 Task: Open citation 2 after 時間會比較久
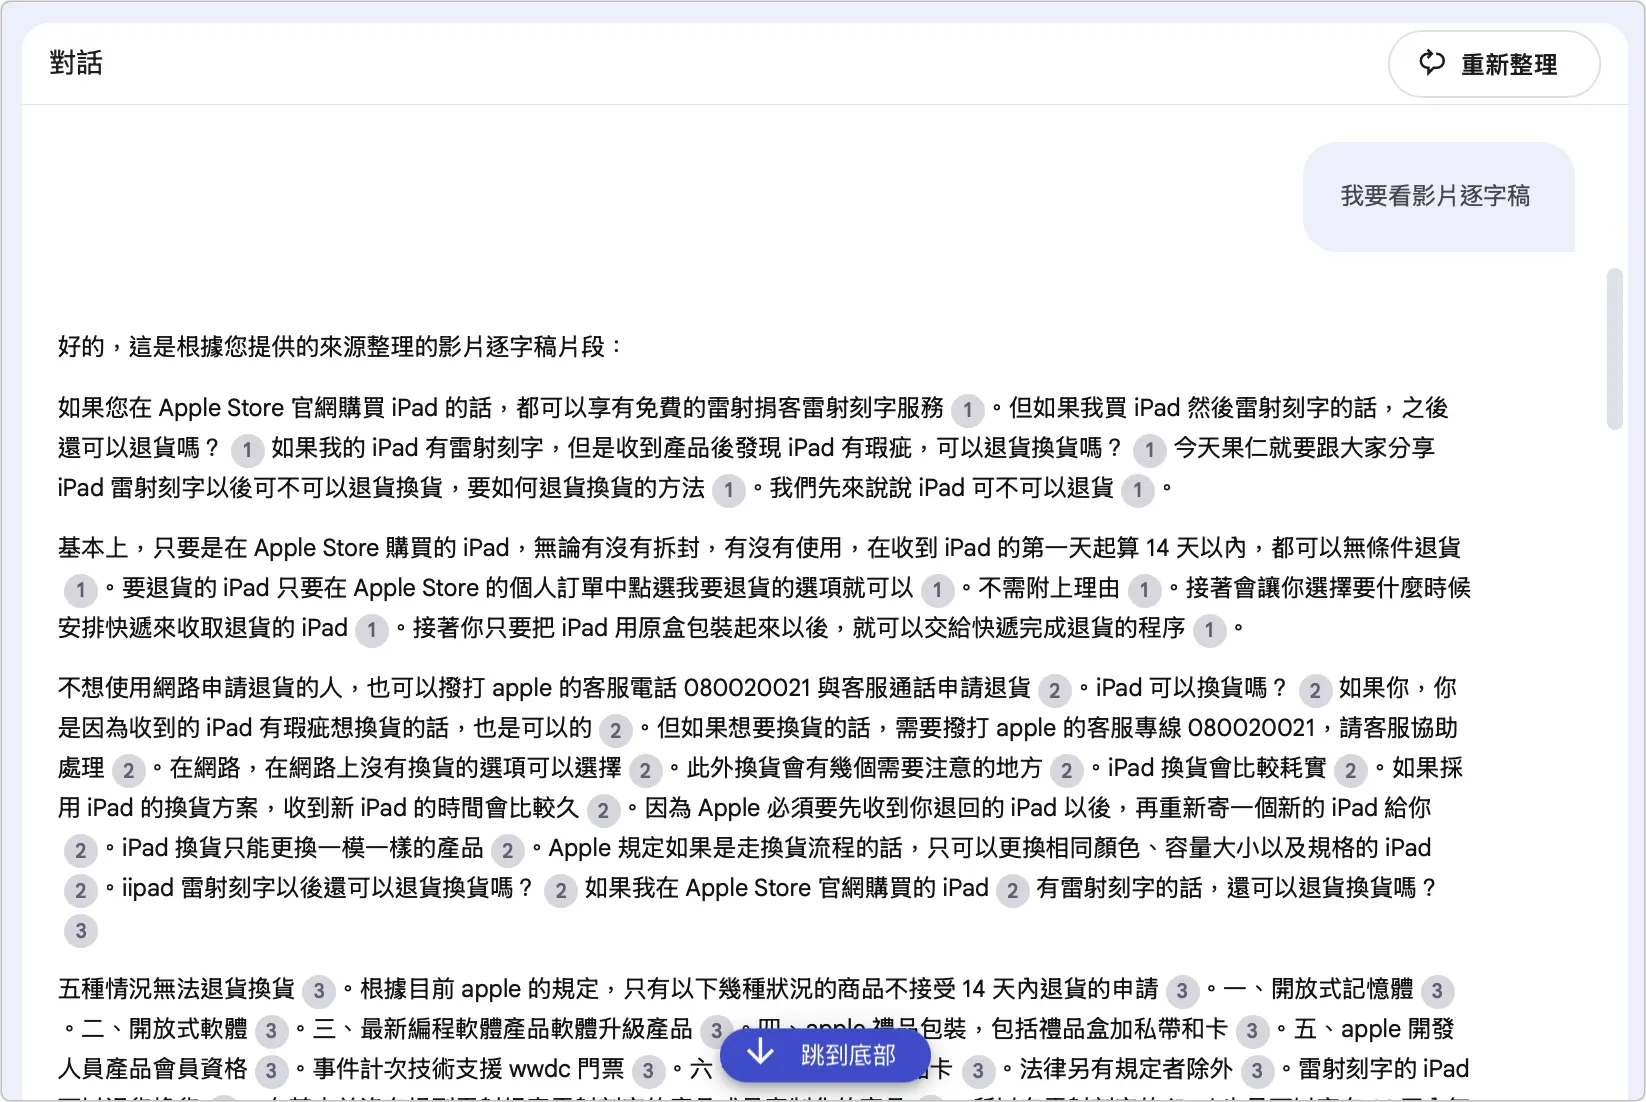click(603, 809)
